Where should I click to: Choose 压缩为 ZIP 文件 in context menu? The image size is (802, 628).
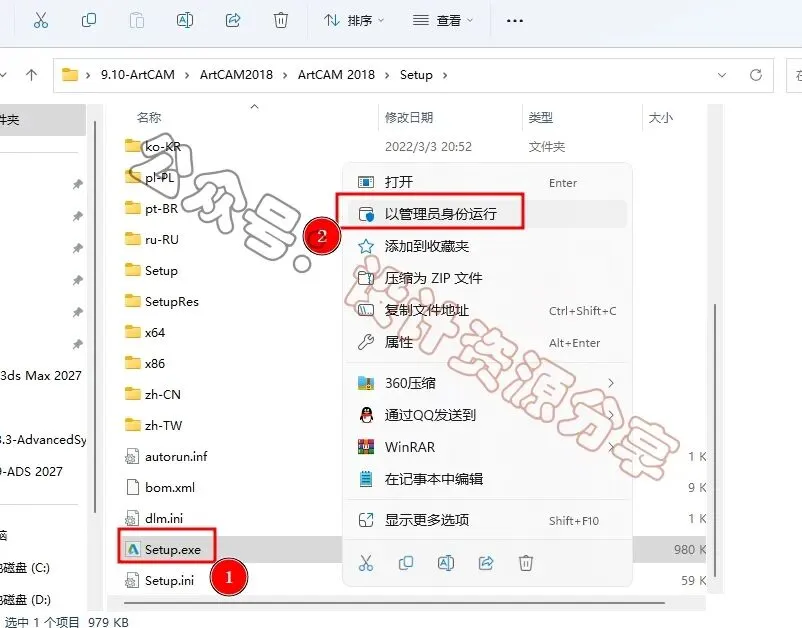coord(487,278)
